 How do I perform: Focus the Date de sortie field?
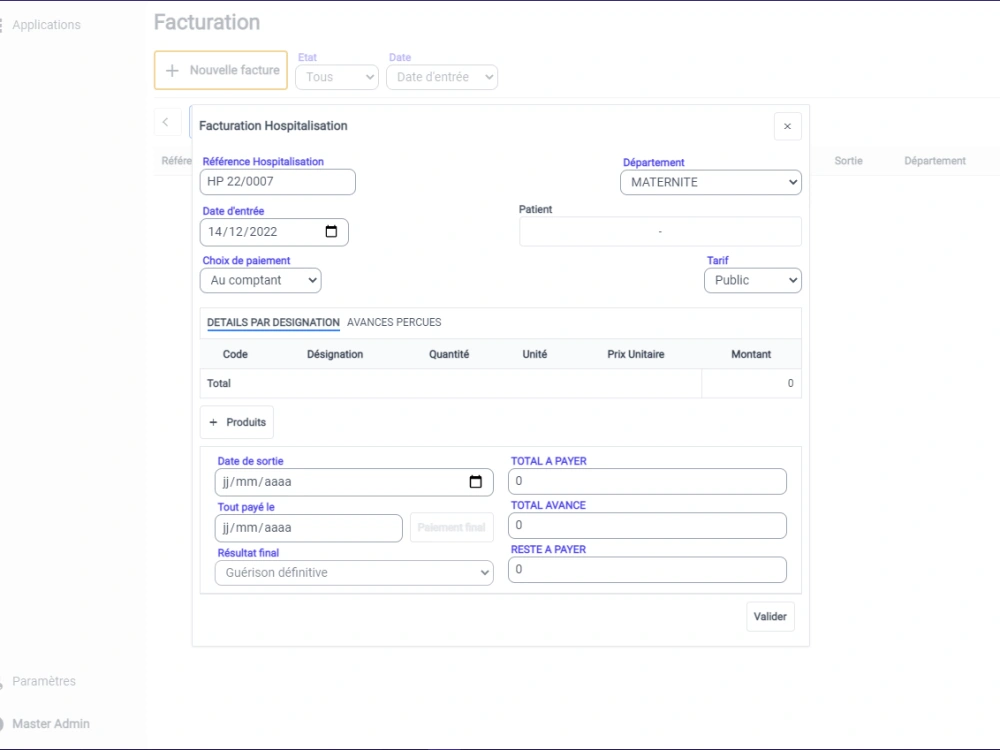pyautogui.click(x=354, y=482)
